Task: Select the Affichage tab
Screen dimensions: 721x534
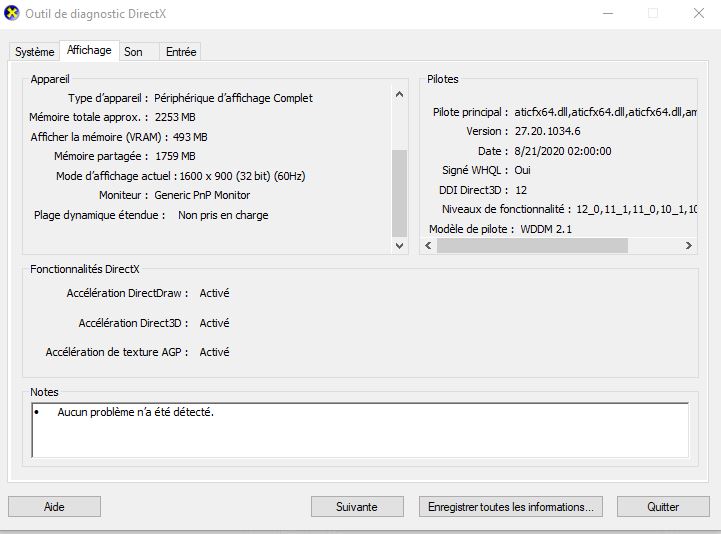Action: tap(89, 50)
